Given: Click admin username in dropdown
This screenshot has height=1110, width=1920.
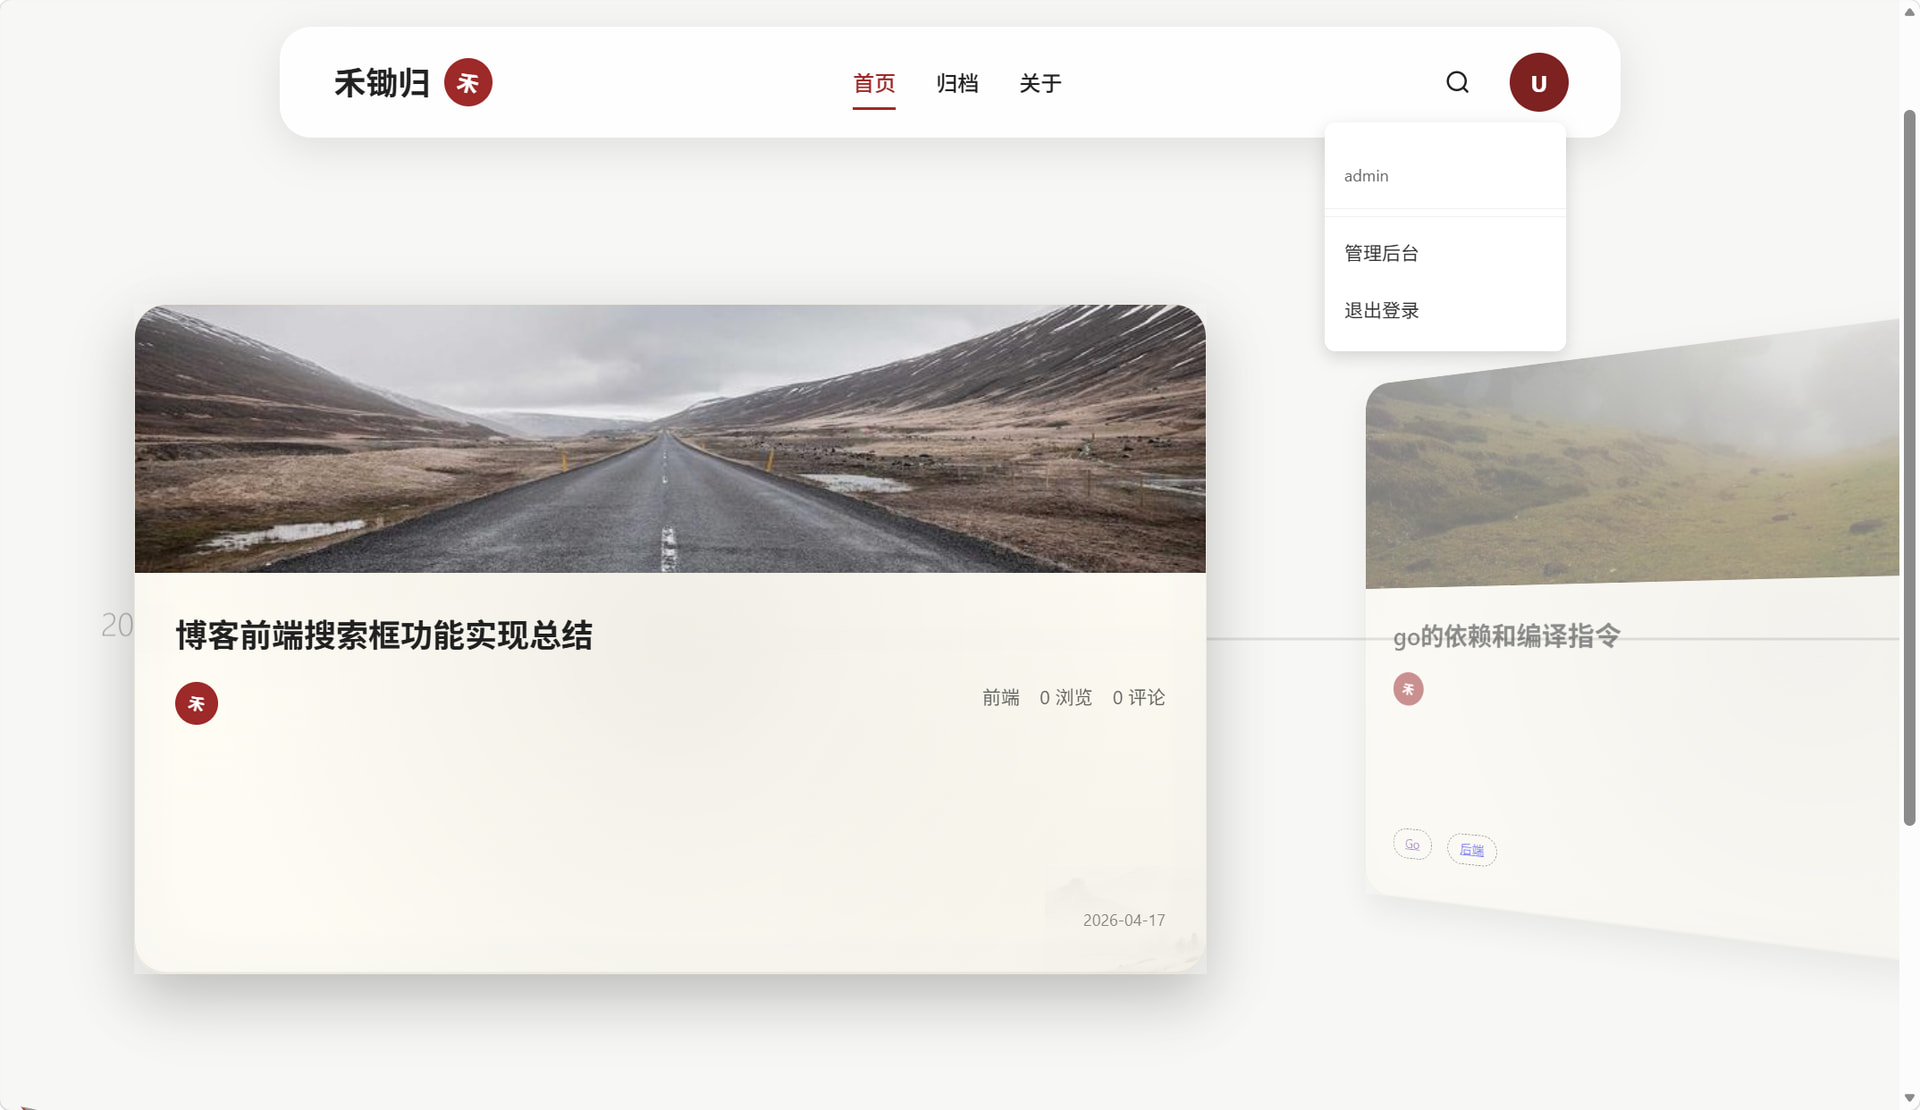Looking at the screenshot, I should coord(1366,176).
